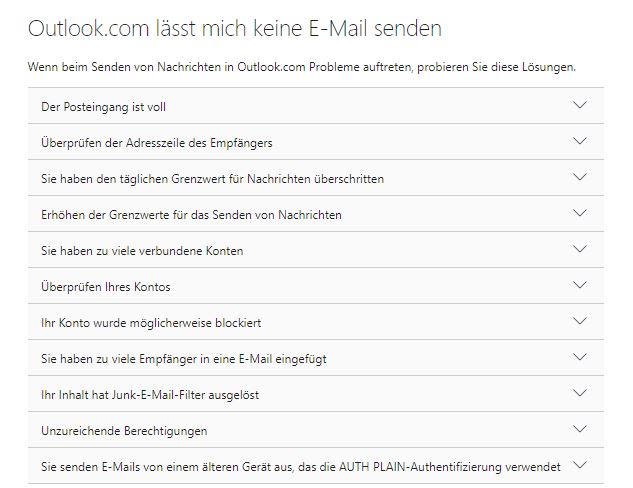Click chevron beside 'Überprüfen der Adresszeile des Empfängers'
This screenshot has height=488, width=633.
coord(580,140)
